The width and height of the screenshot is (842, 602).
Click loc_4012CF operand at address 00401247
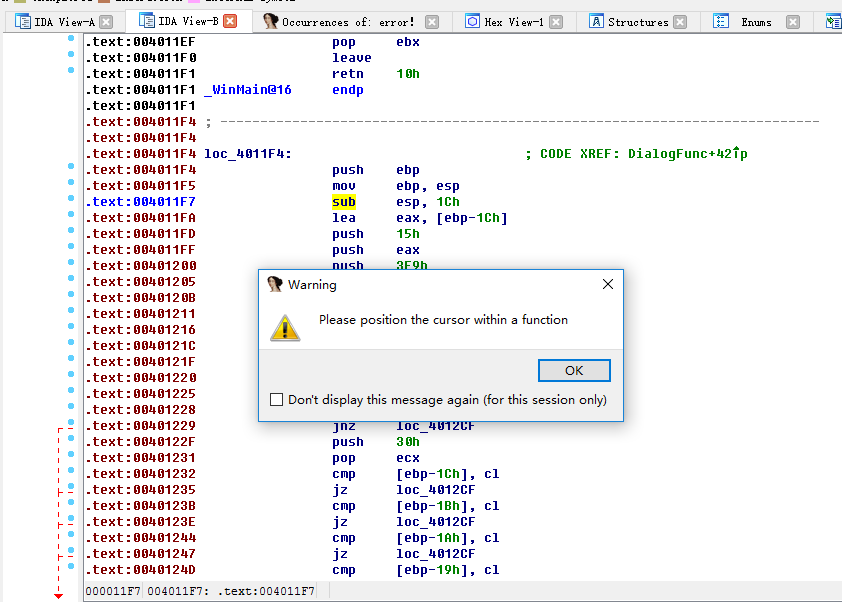(x=435, y=554)
